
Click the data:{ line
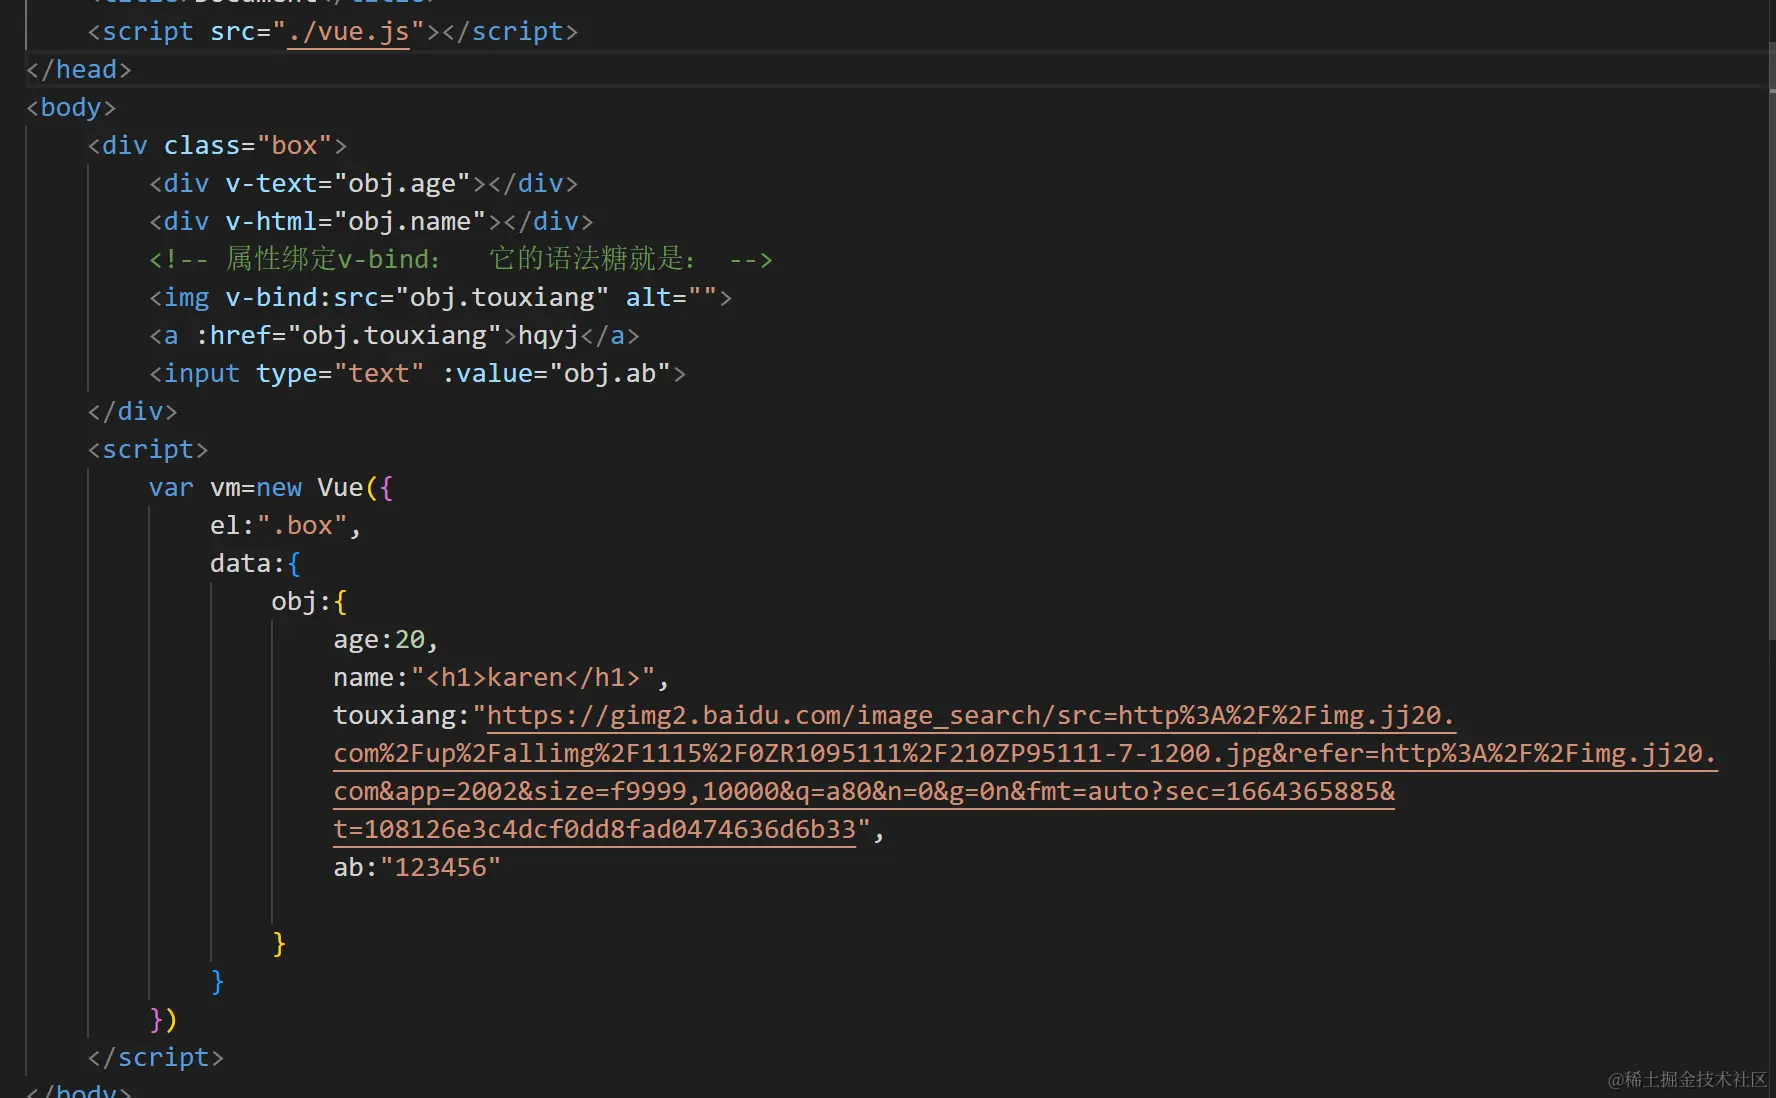[x=255, y=564]
